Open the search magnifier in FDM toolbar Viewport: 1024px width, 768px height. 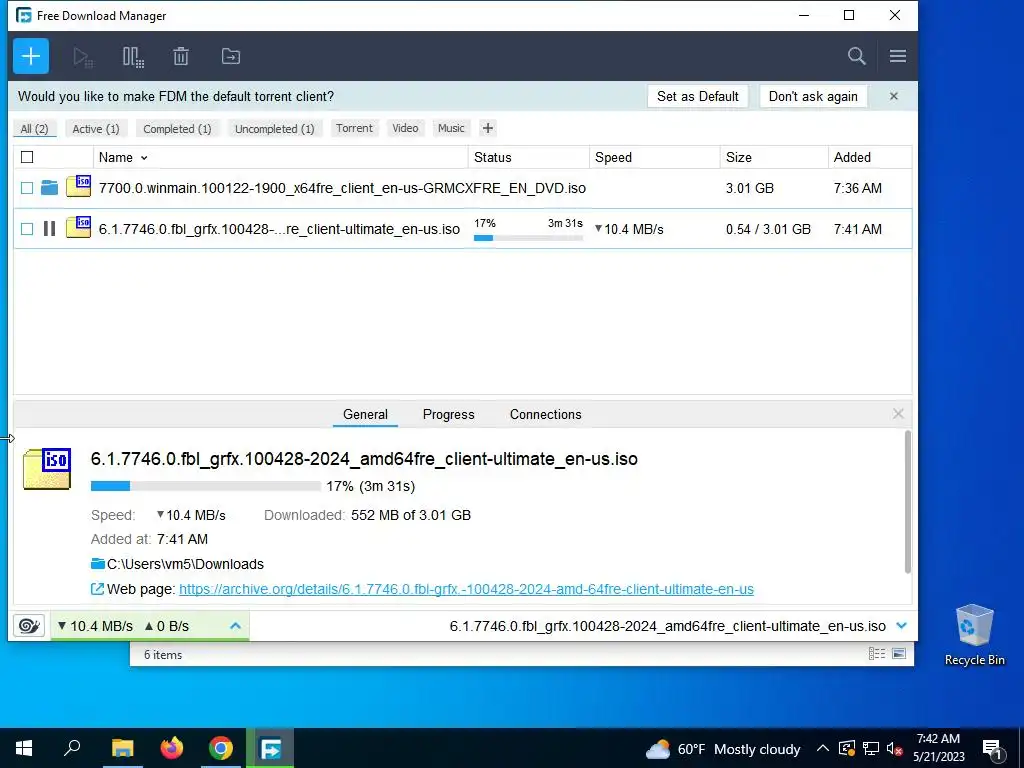coord(857,56)
